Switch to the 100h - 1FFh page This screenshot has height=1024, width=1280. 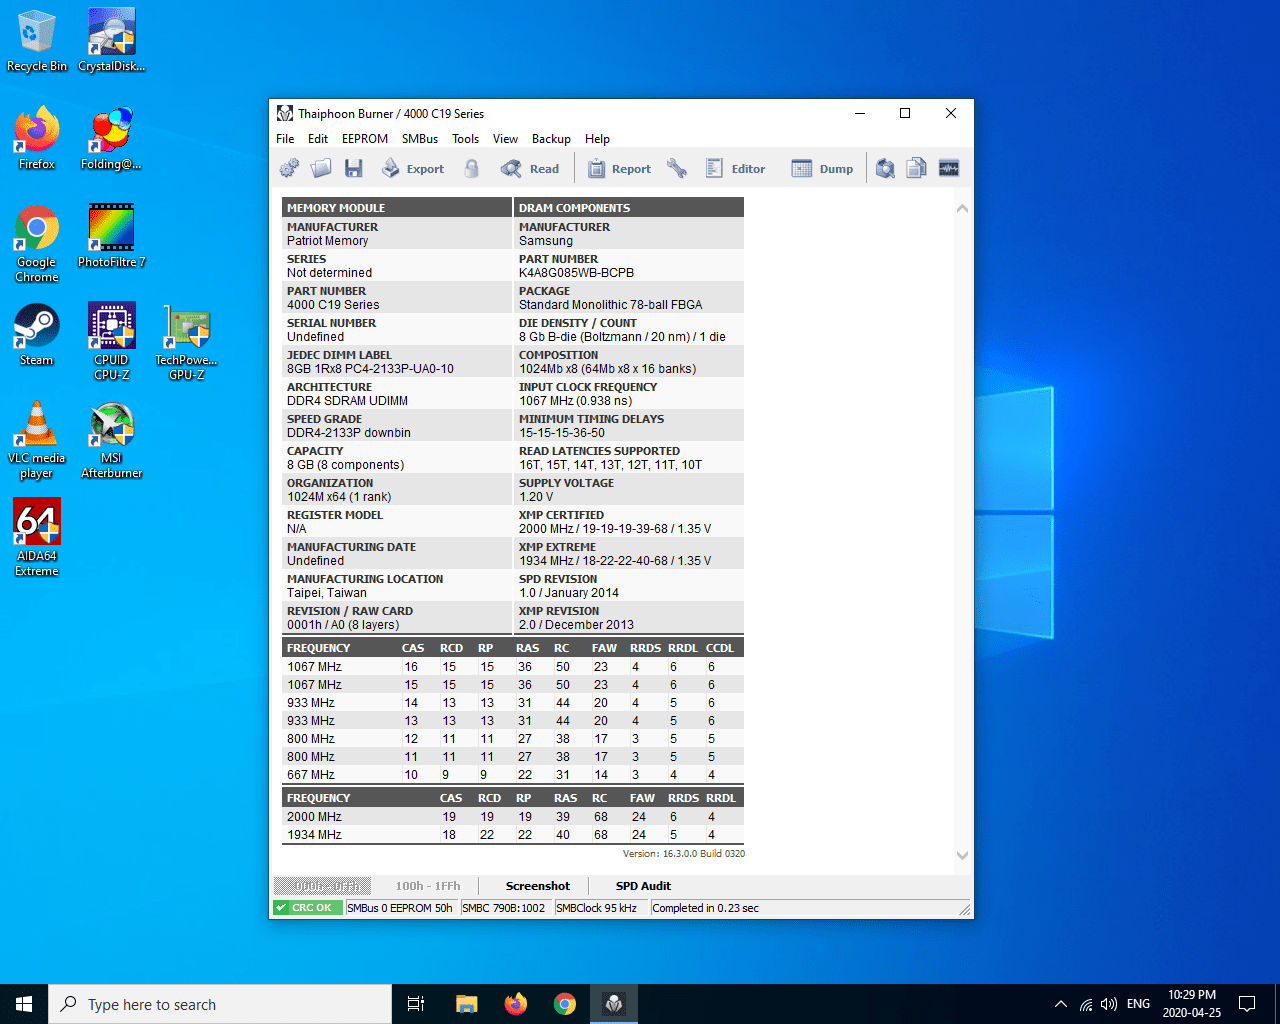[x=427, y=886]
